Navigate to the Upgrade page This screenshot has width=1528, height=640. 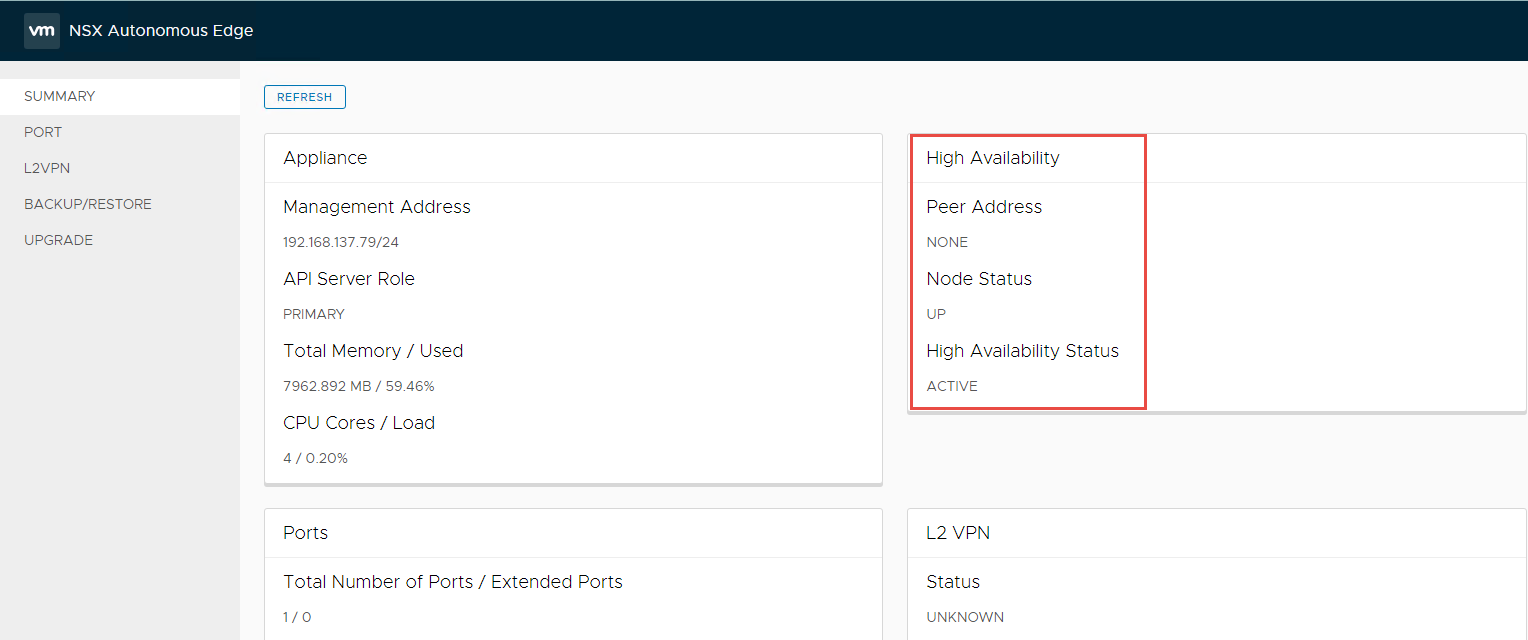[58, 240]
